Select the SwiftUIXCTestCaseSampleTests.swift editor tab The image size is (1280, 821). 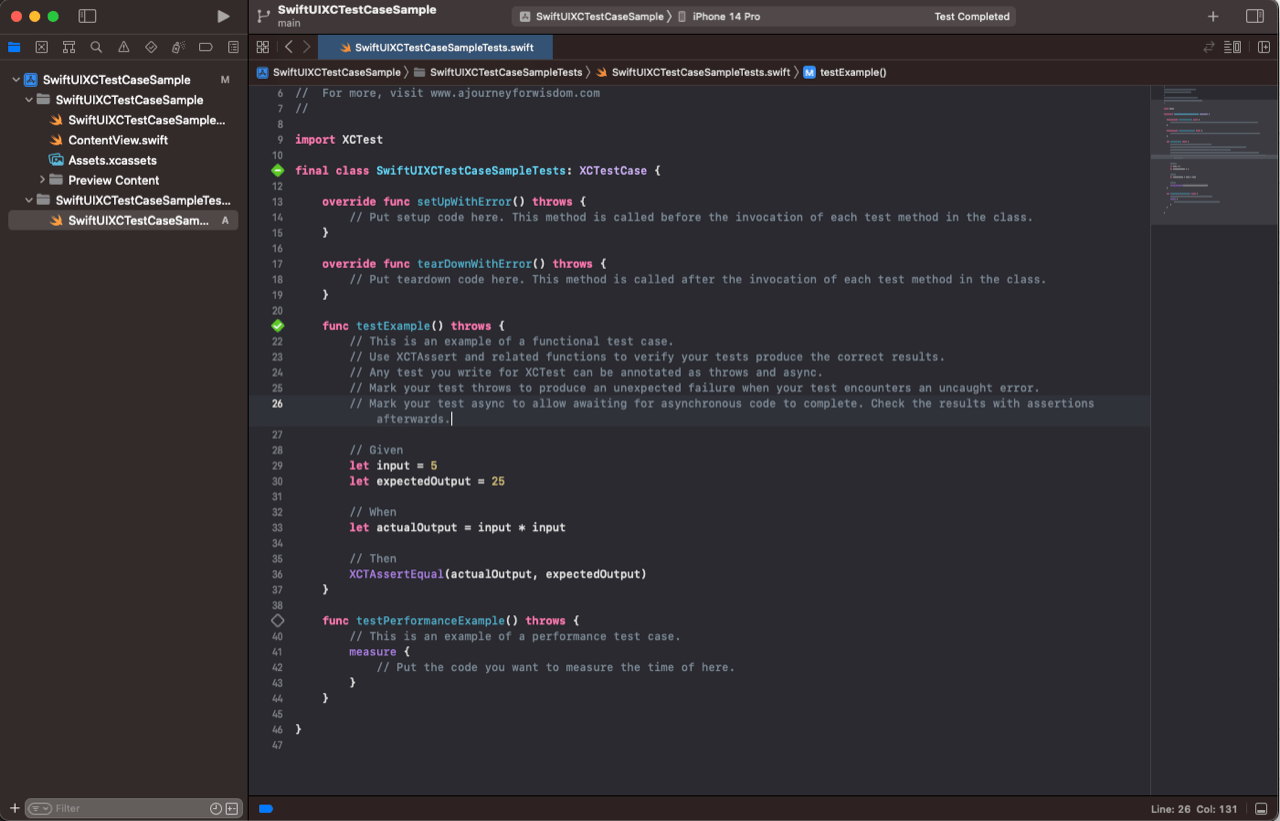click(x=434, y=47)
